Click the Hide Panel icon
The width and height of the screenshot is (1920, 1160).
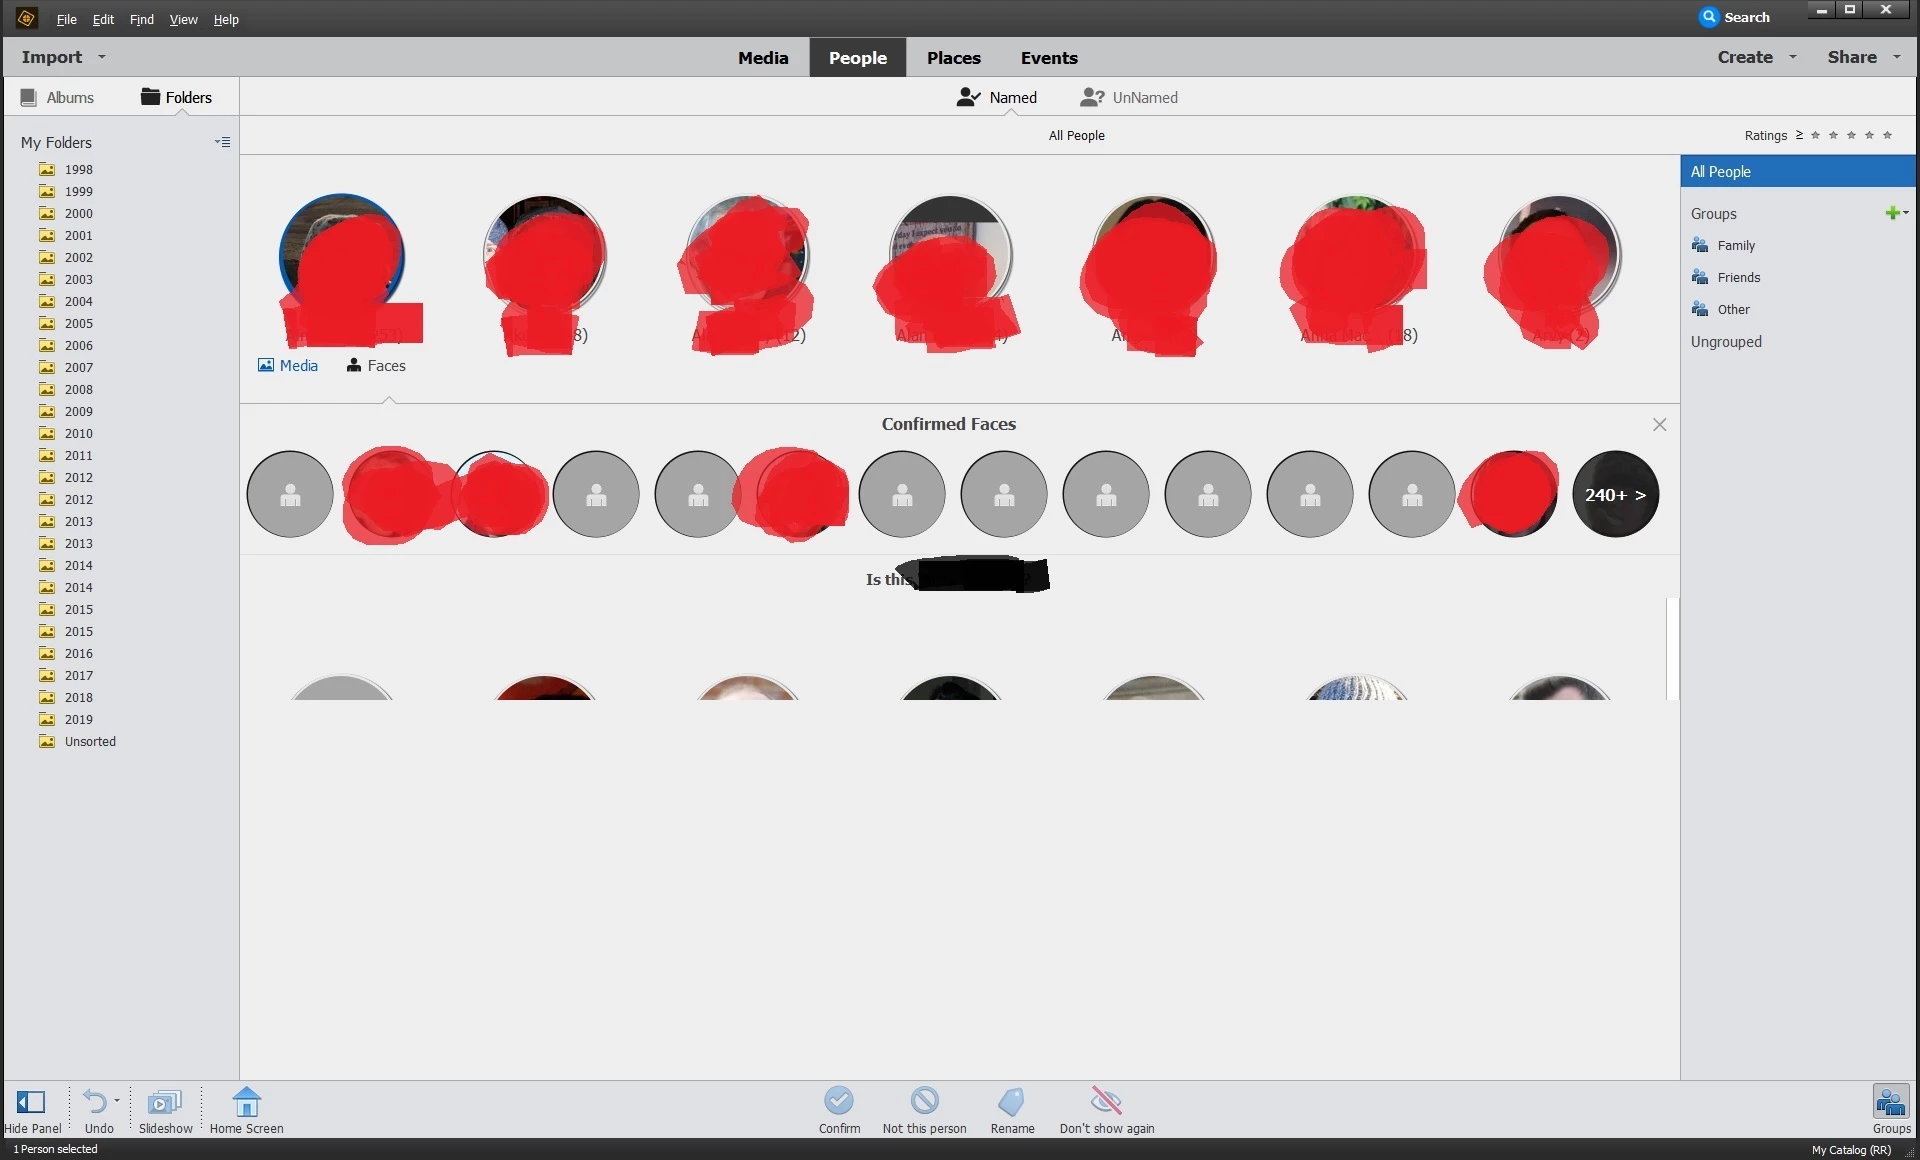(x=31, y=1102)
